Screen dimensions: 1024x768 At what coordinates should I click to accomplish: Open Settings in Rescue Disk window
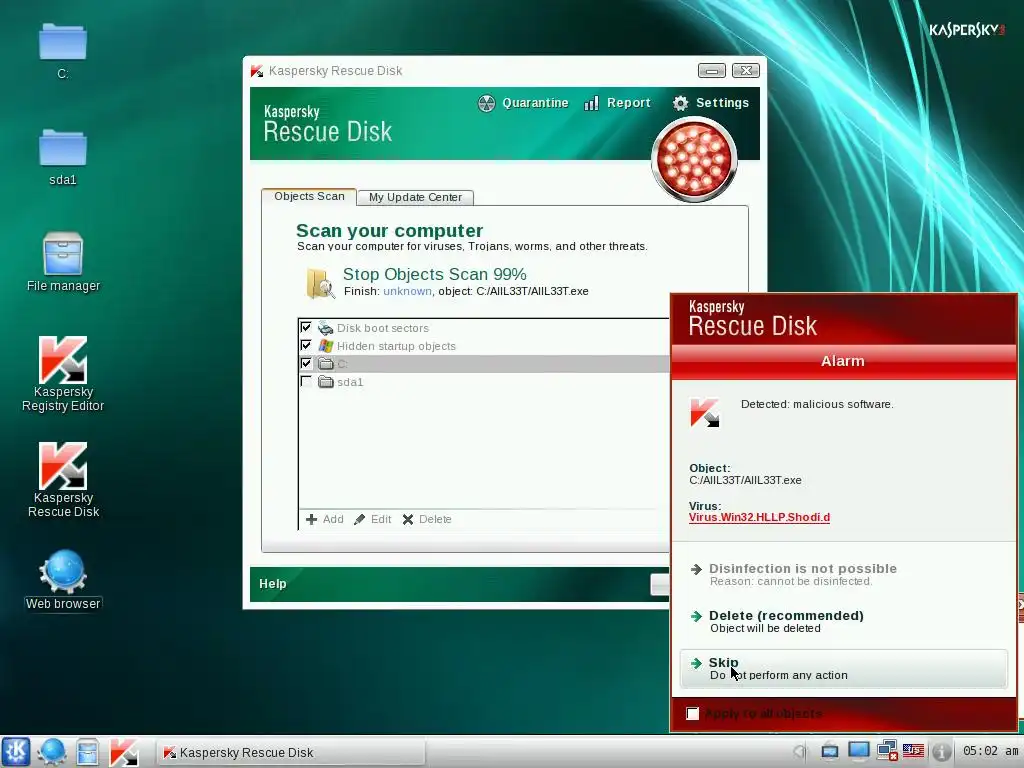[x=711, y=103]
